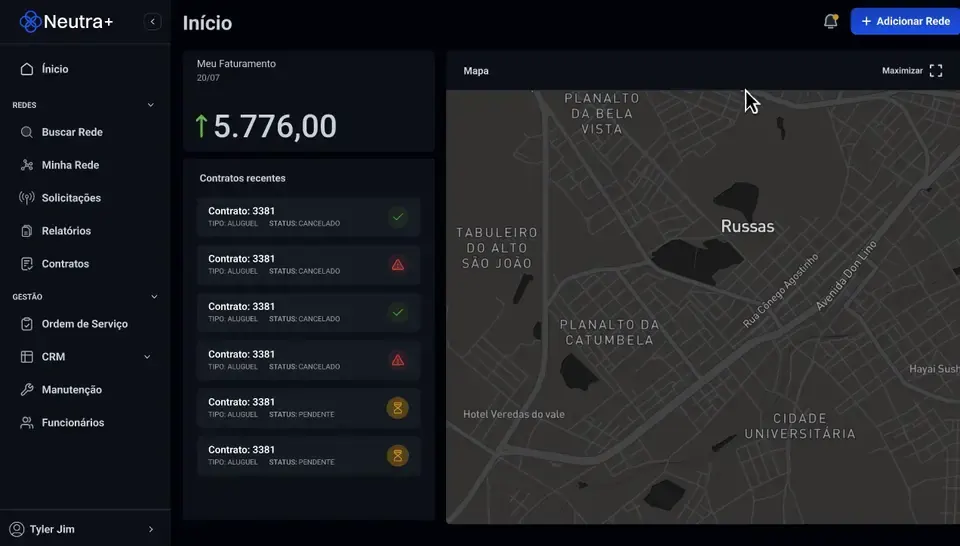Screen dimensions: 960x546
Task: Click the Maximizar map link
Action: 902,70
